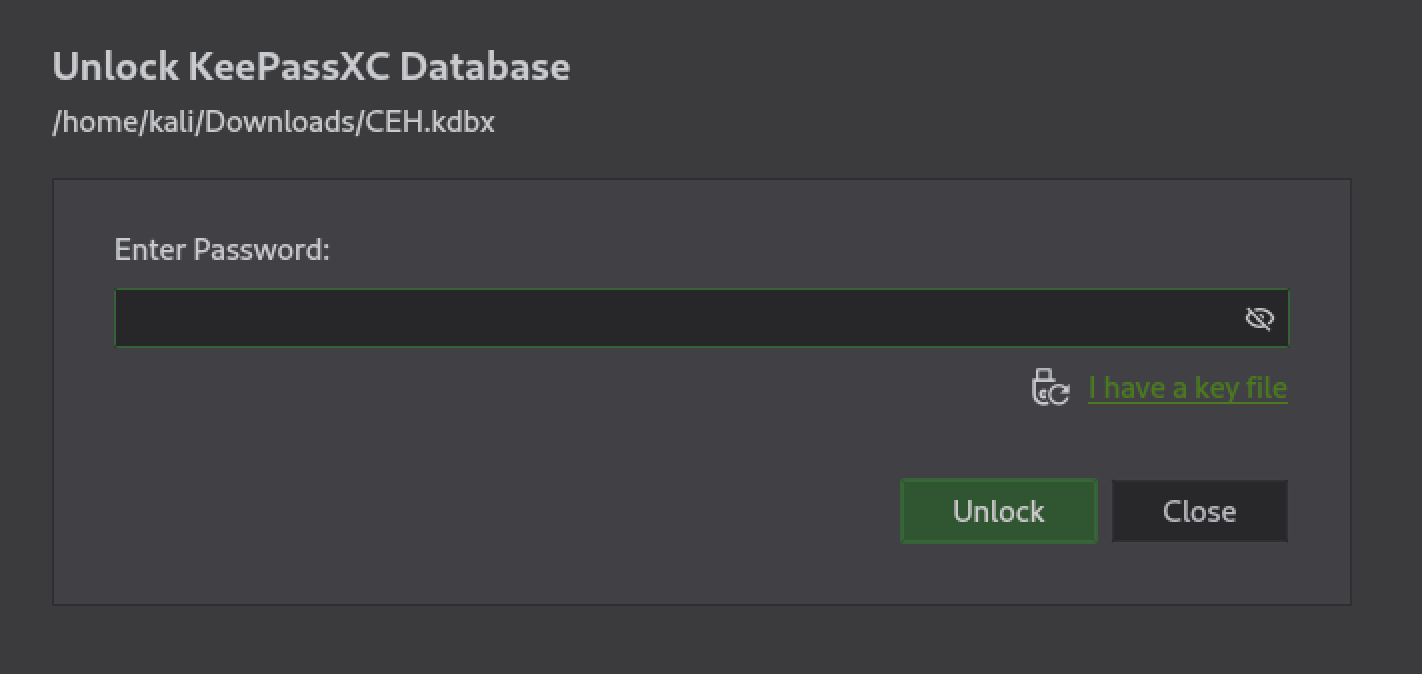The image size is (1422, 674).
Task: Click the Enter Password label
Action: (x=222, y=249)
